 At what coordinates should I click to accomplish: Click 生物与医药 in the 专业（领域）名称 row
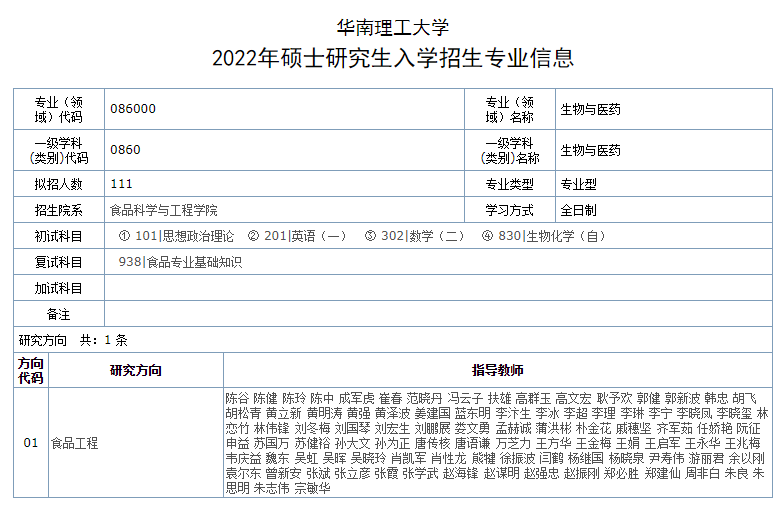click(590, 110)
